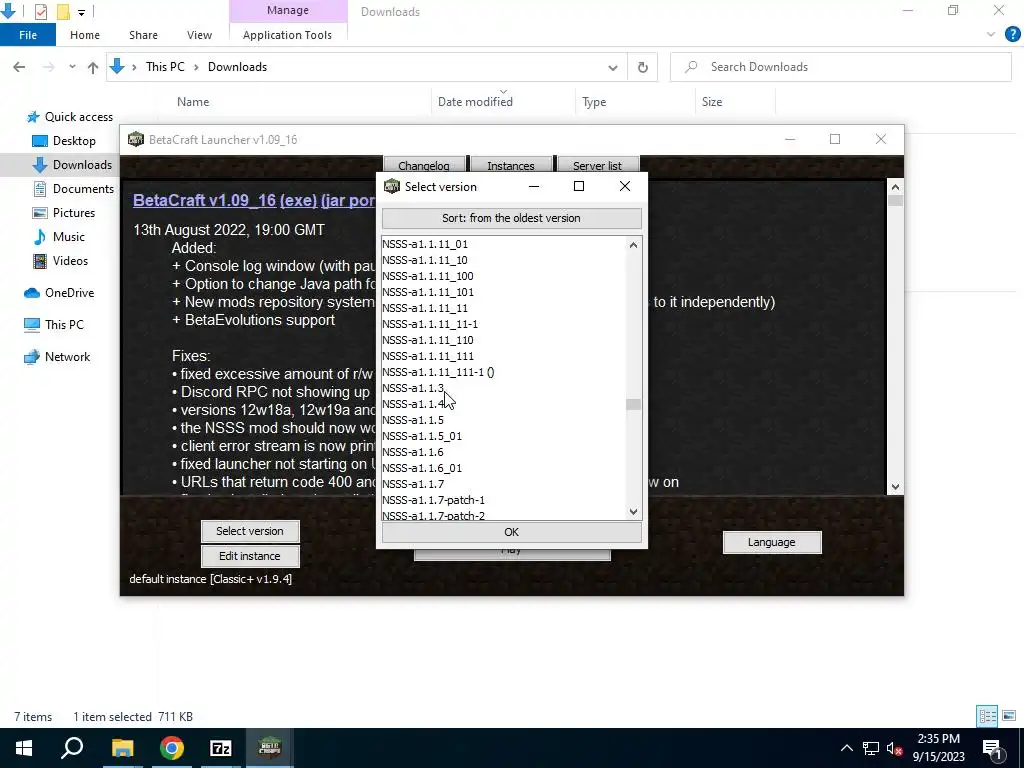
Task: Switch Explorer to details view icon
Action: (x=987, y=716)
